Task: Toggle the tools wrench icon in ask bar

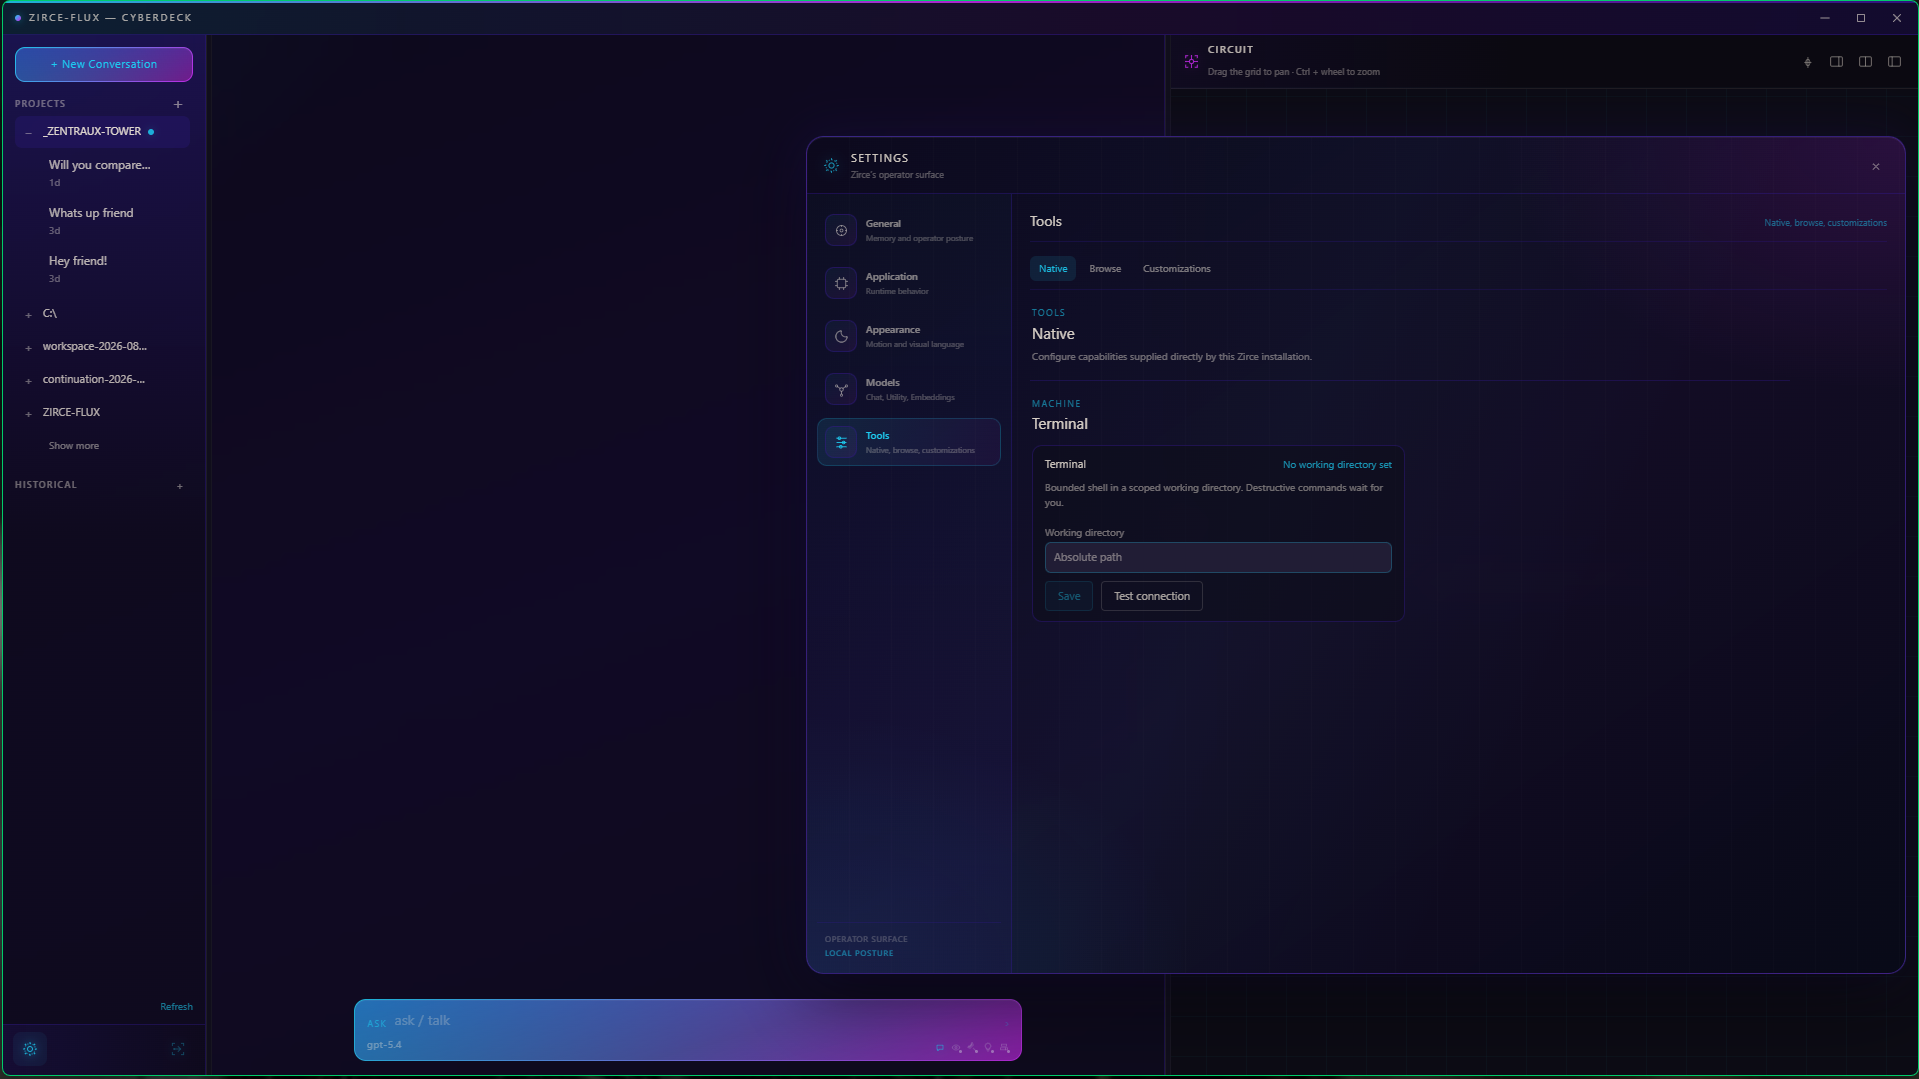Action: click(x=973, y=1048)
